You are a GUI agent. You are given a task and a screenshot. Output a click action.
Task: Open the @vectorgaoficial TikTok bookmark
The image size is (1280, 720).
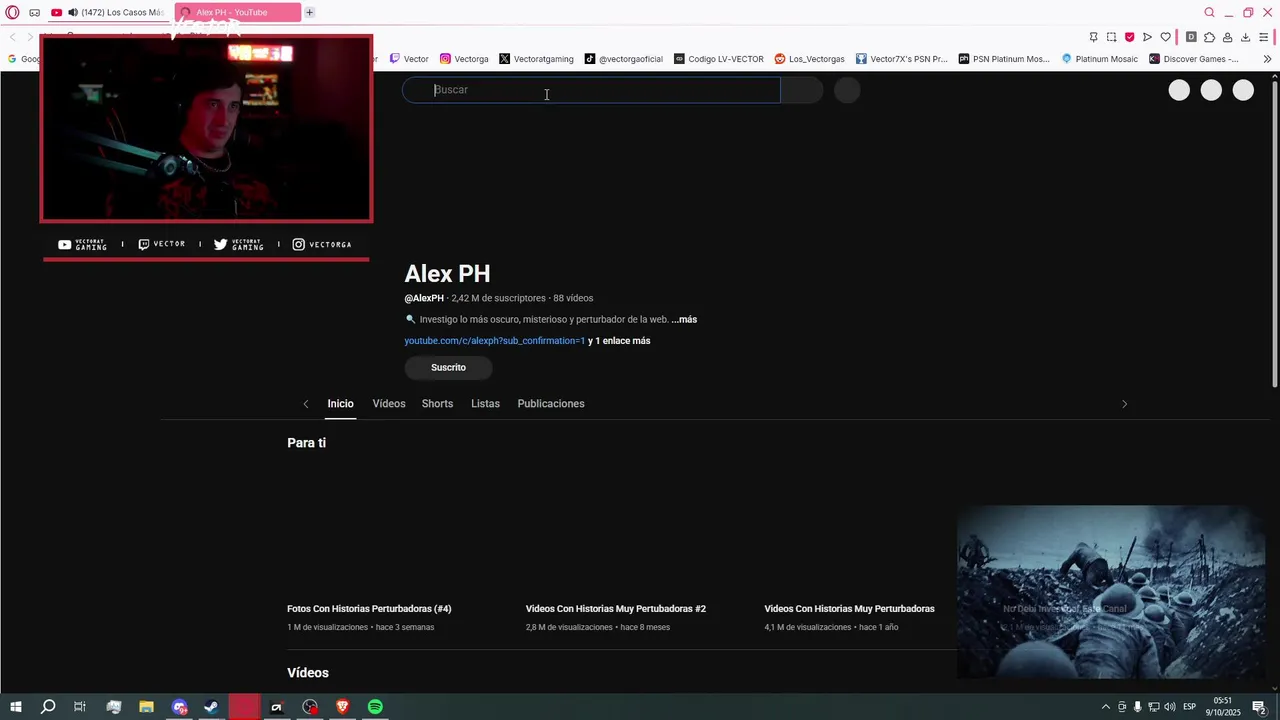pos(624,59)
